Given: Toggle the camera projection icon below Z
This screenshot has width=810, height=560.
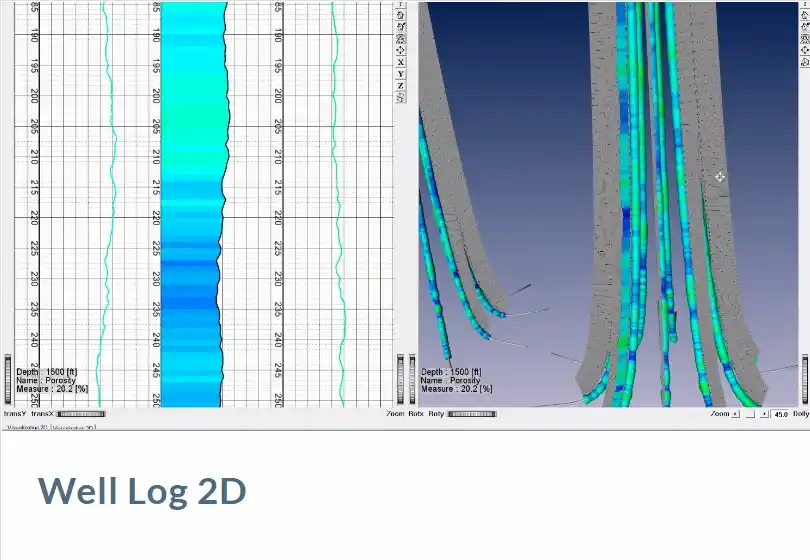Looking at the screenshot, I should pos(401,98).
